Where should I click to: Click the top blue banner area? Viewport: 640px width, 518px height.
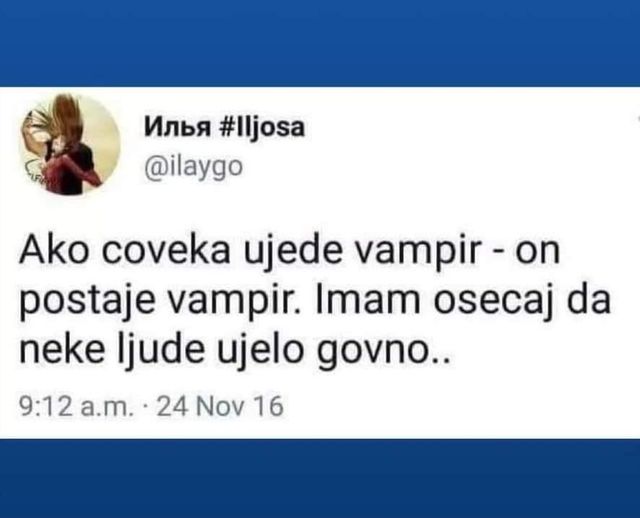(320, 43)
